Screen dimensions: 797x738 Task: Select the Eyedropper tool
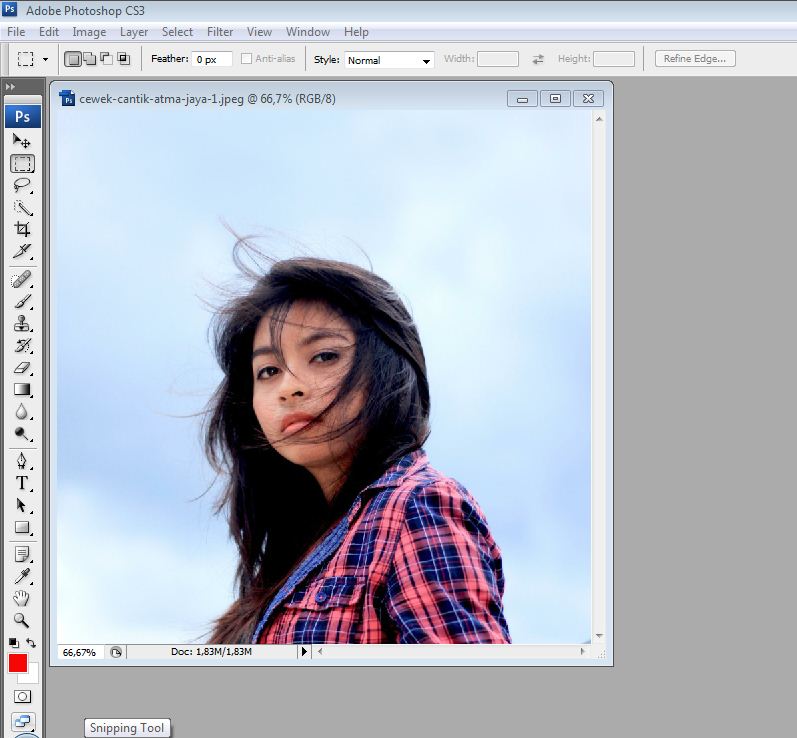[x=22, y=576]
